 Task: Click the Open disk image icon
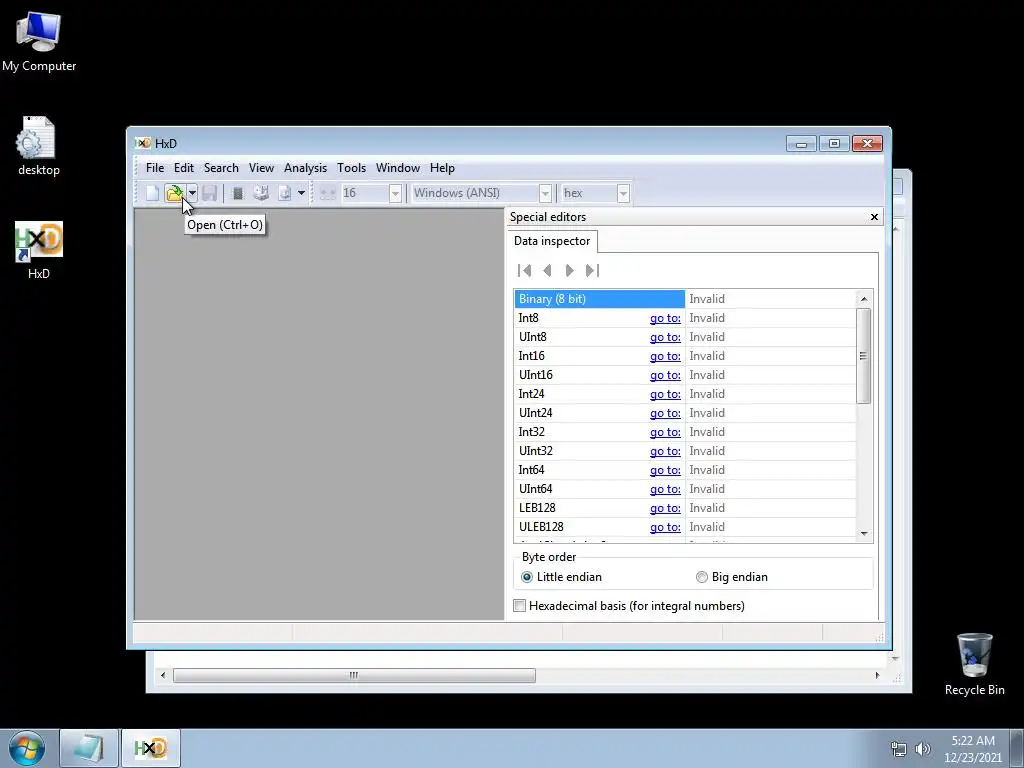pyautogui.click(x=285, y=193)
